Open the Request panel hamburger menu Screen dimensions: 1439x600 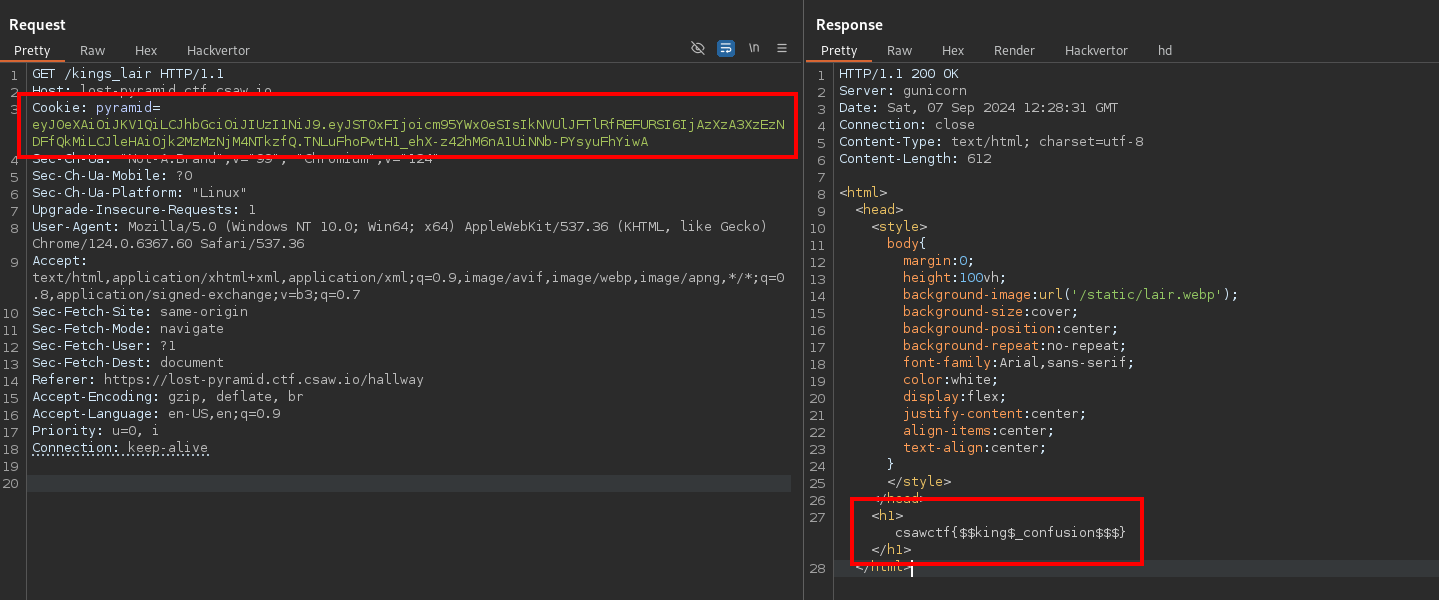click(782, 48)
